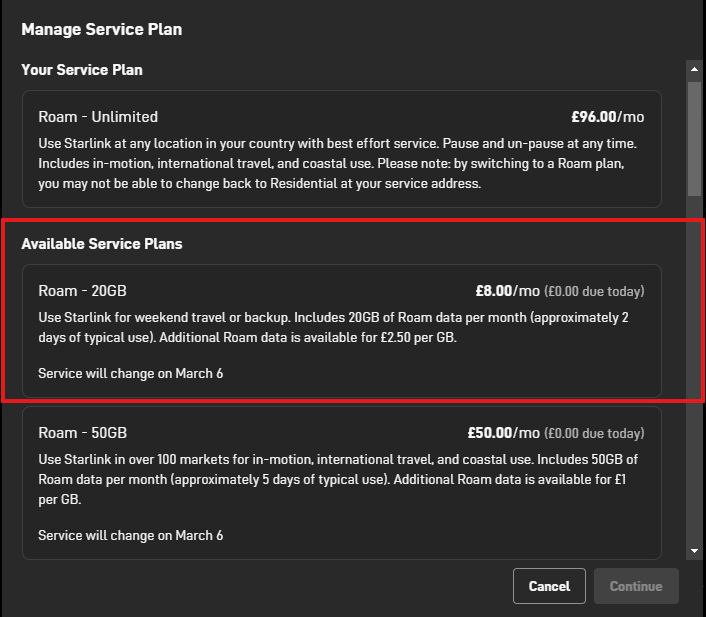Viewport: 706px width, 617px height.
Task: Click the Continue button
Action: pos(636,586)
